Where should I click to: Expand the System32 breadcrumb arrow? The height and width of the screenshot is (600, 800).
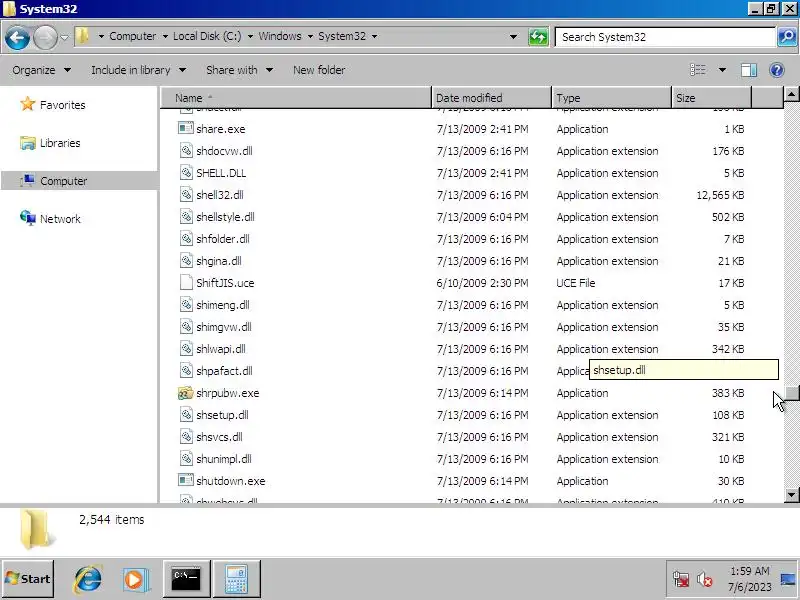click(x=374, y=36)
